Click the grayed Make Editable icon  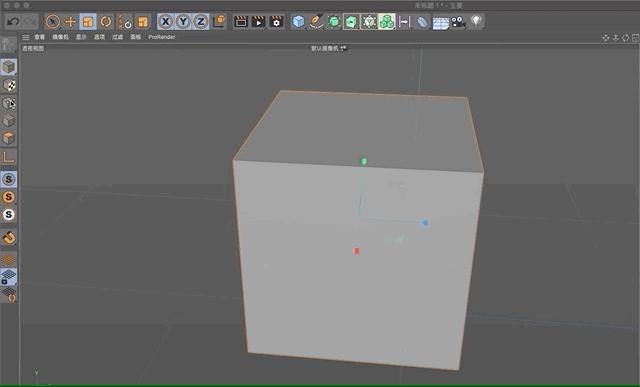coord(9,45)
